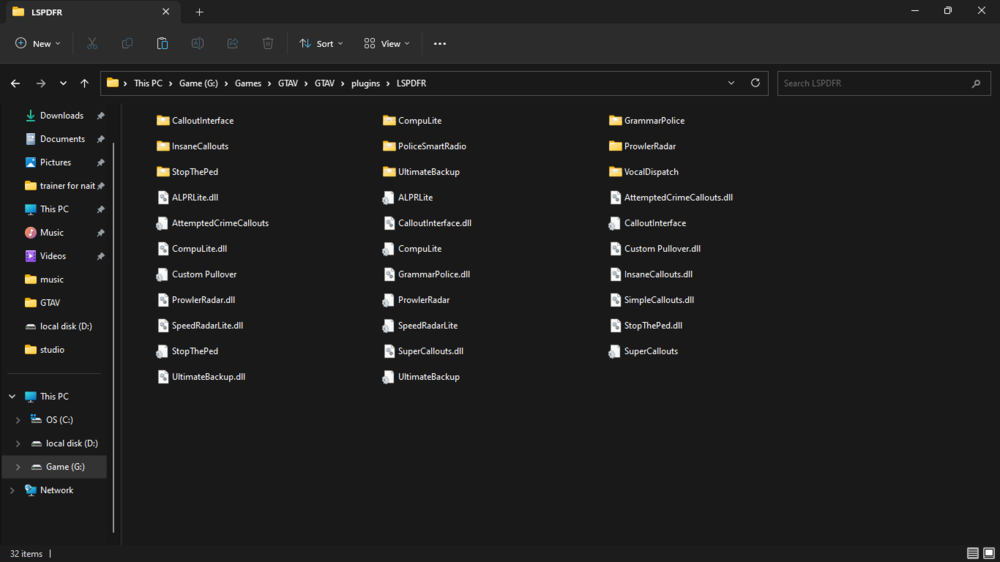Expand OS (C:) drive node
This screenshot has width=1000, height=562.
tap(18, 420)
